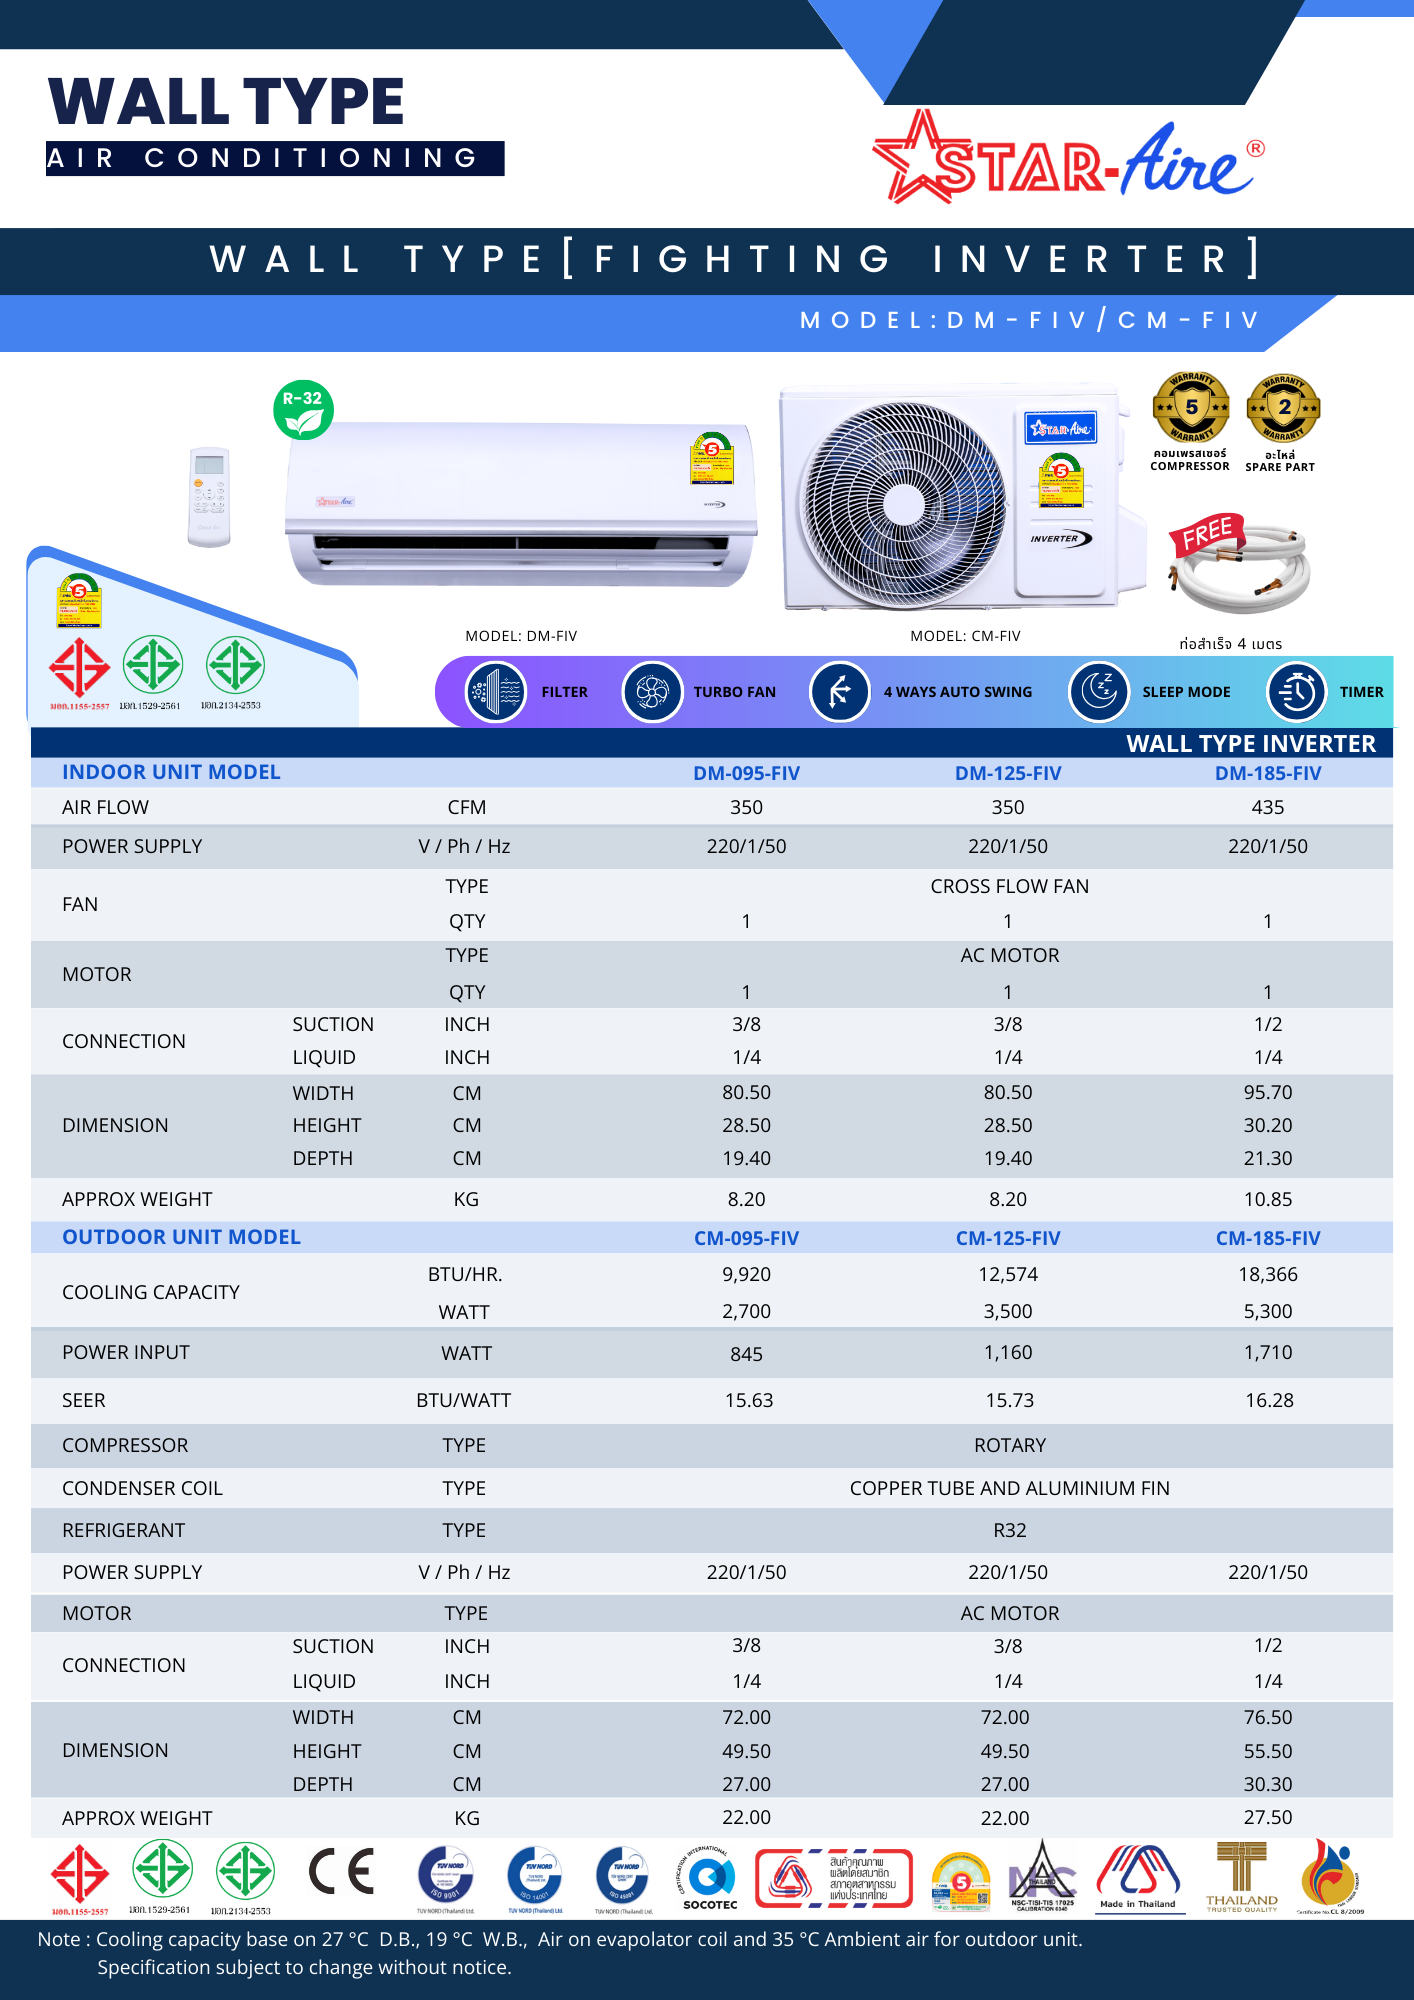
Task: Click the cooling capacity value '9,920'
Action: click(x=746, y=1274)
